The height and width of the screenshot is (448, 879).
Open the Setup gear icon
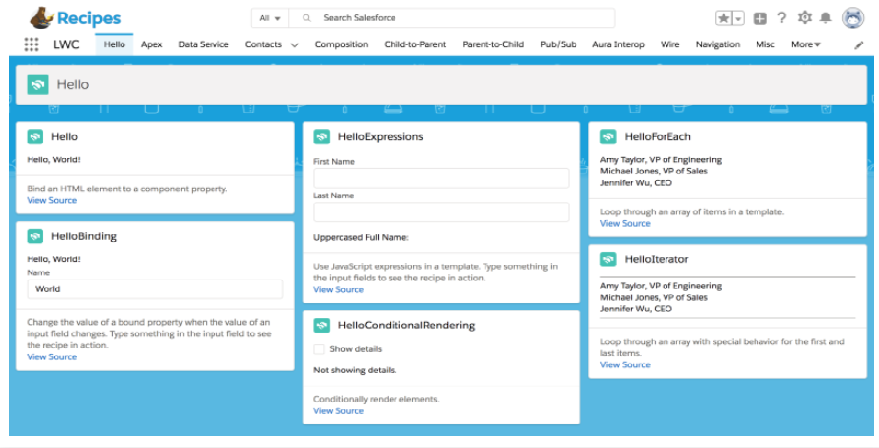point(803,18)
